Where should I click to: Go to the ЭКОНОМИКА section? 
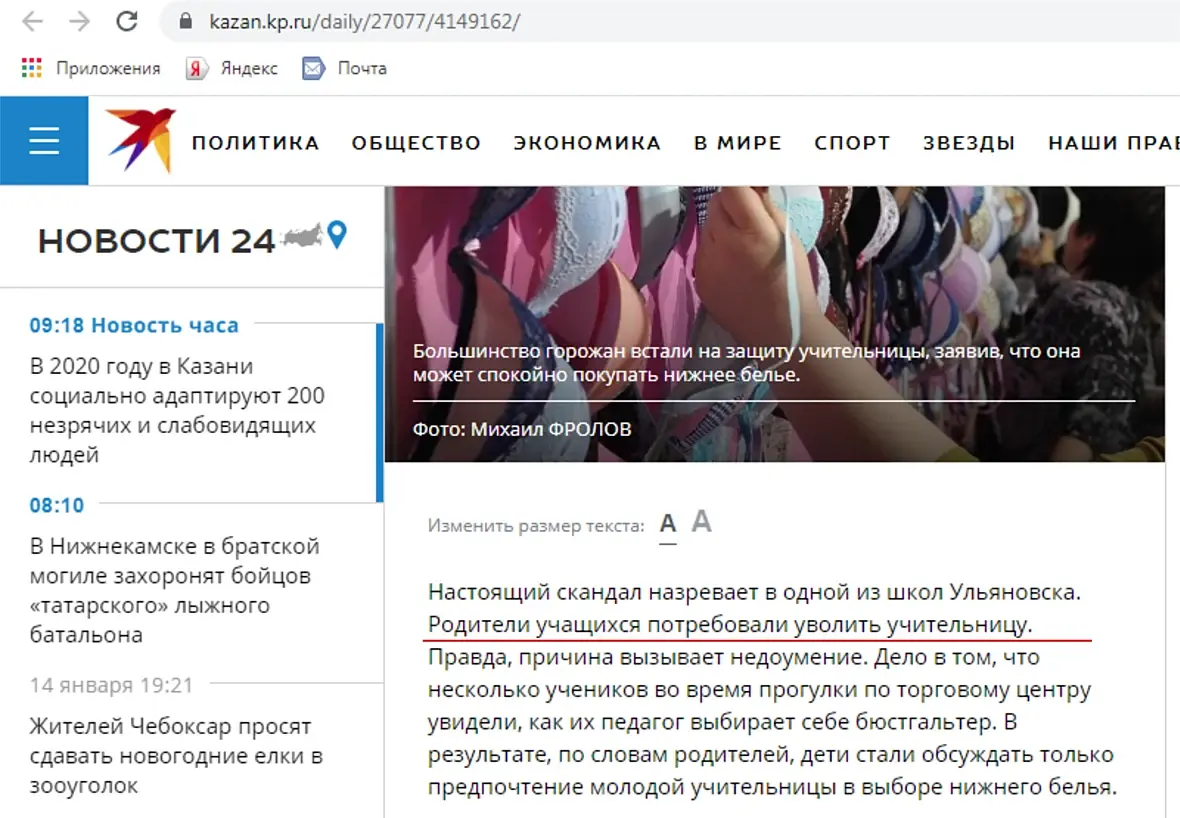pyautogui.click(x=587, y=142)
